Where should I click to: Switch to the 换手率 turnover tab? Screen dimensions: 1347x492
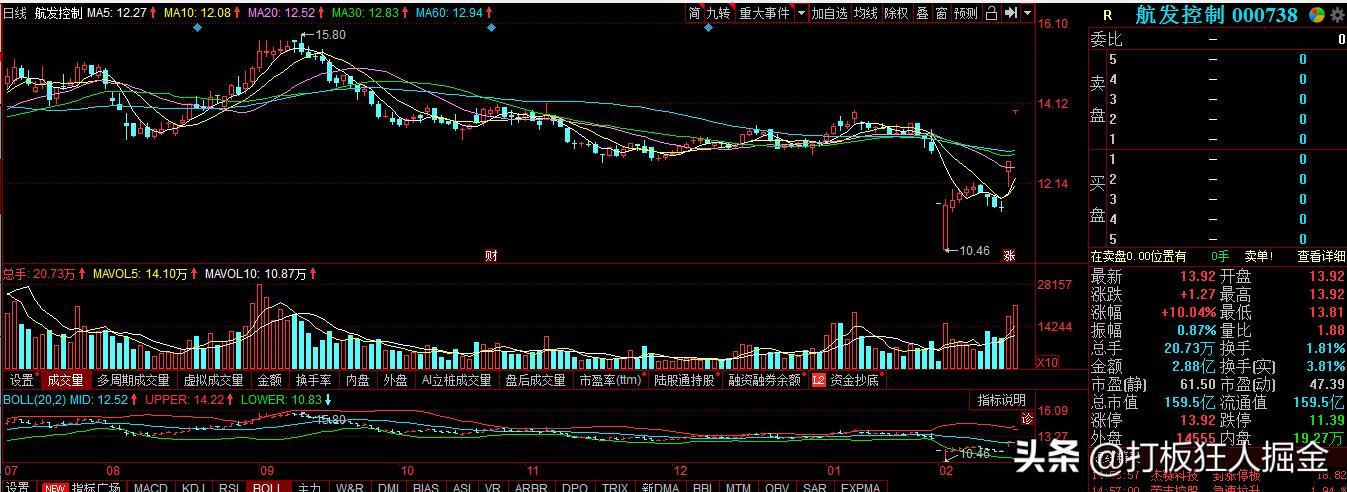pyautogui.click(x=313, y=380)
